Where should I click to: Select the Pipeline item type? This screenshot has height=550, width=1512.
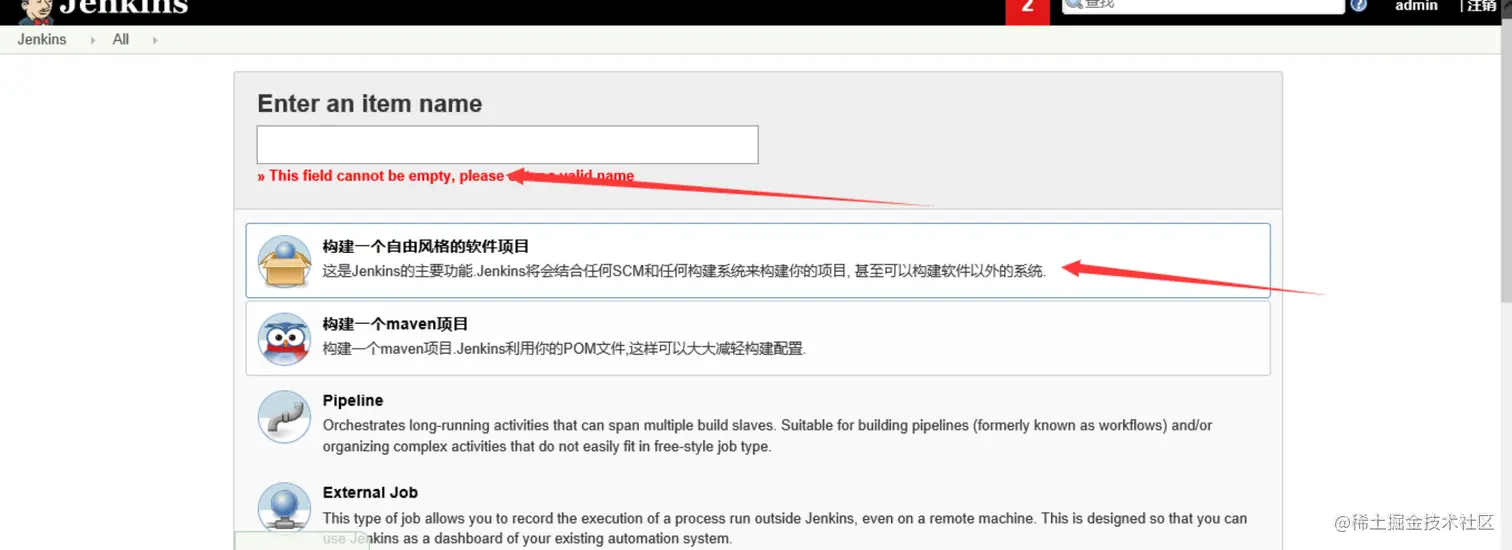click(x=758, y=423)
